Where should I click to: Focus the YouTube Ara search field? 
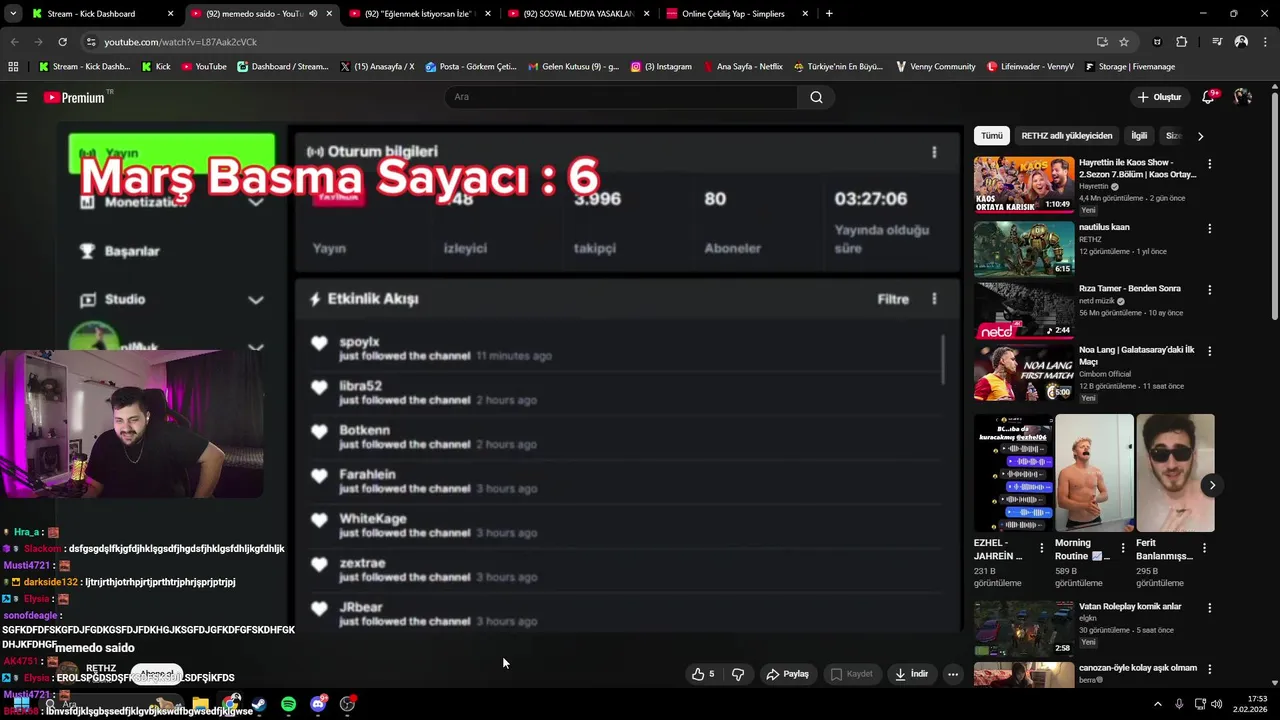tap(621, 97)
